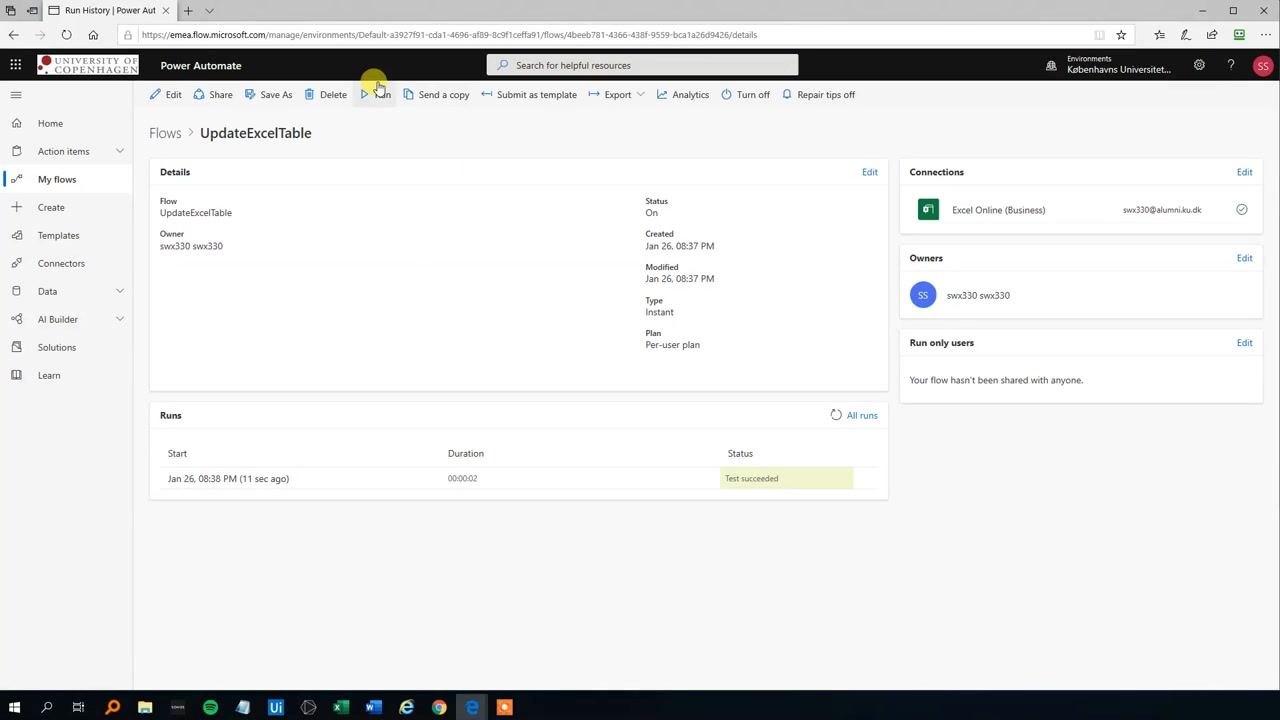Viewport: 1280px width, 720px height.
Task: Go back in the browser
Action: (14, 35)
